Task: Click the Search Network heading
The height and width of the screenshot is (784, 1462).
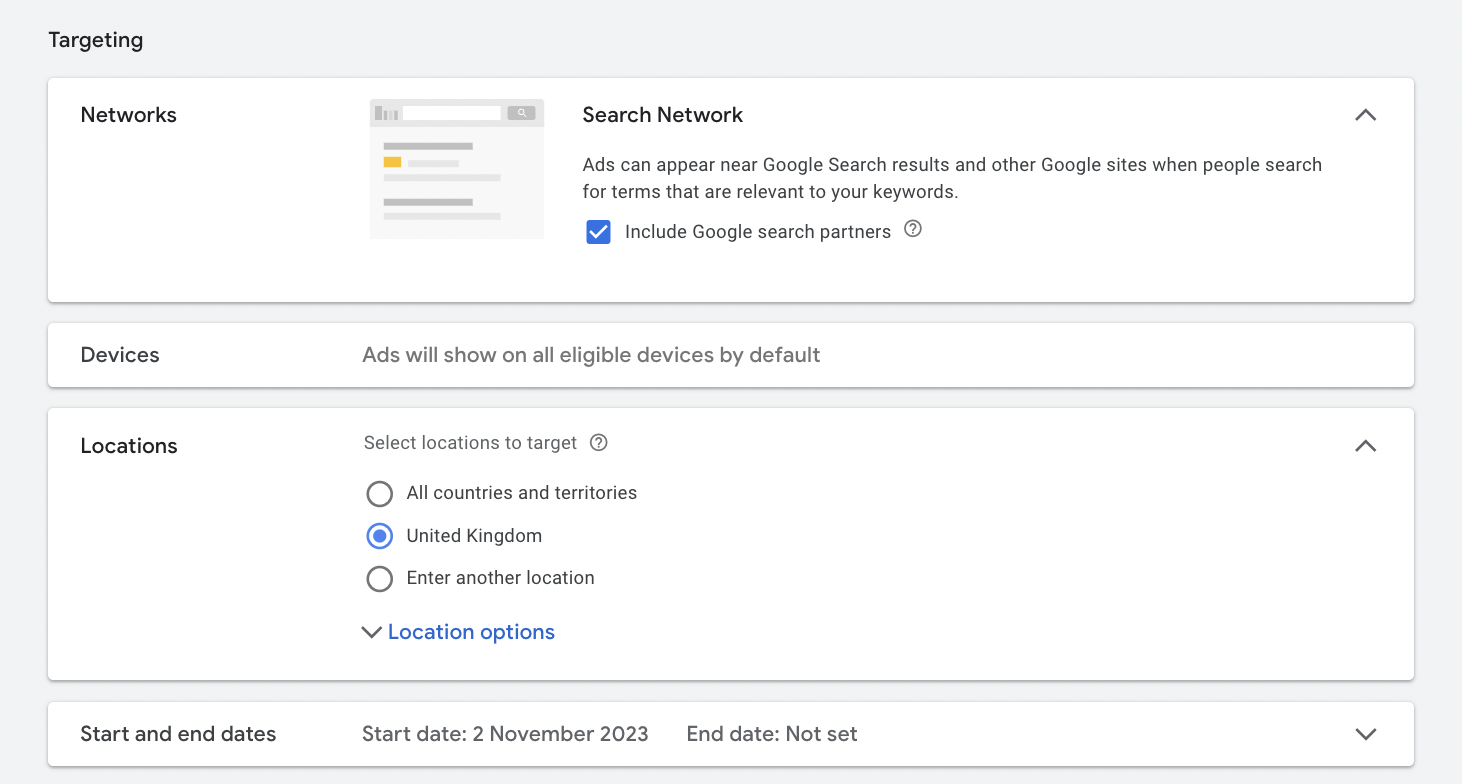Action: [x=662, y=115]
